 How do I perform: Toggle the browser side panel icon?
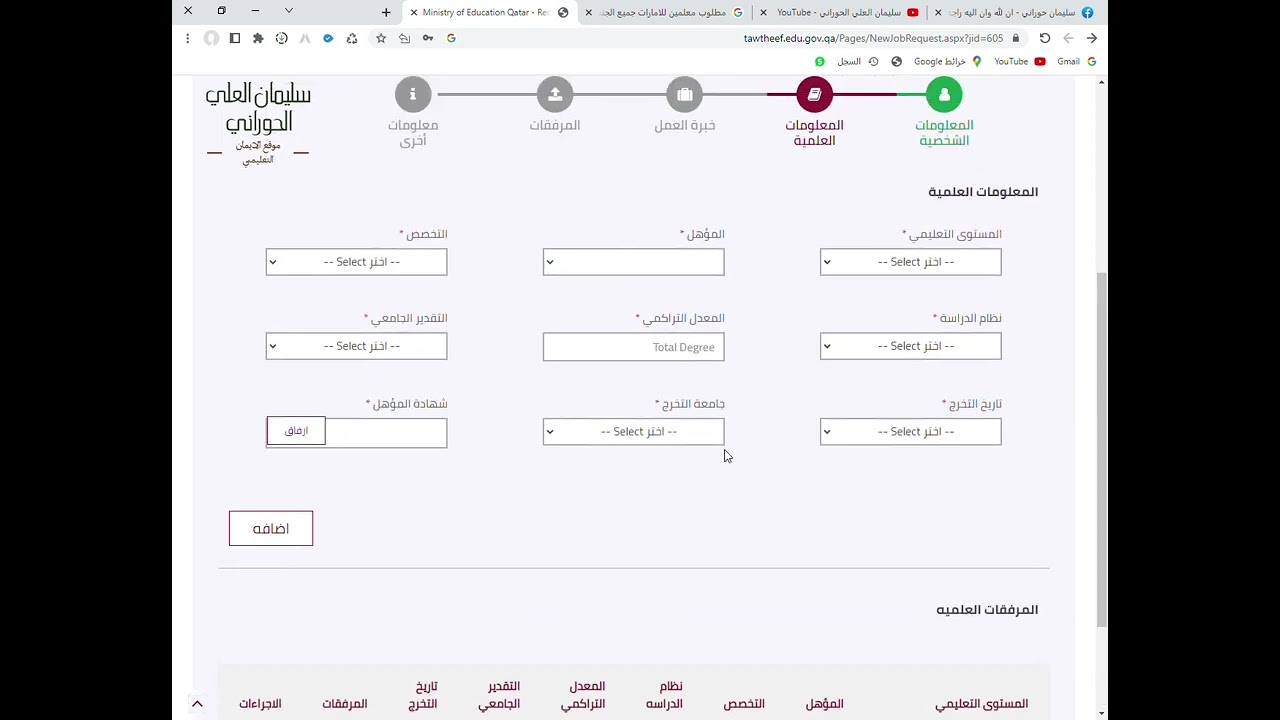235,38
